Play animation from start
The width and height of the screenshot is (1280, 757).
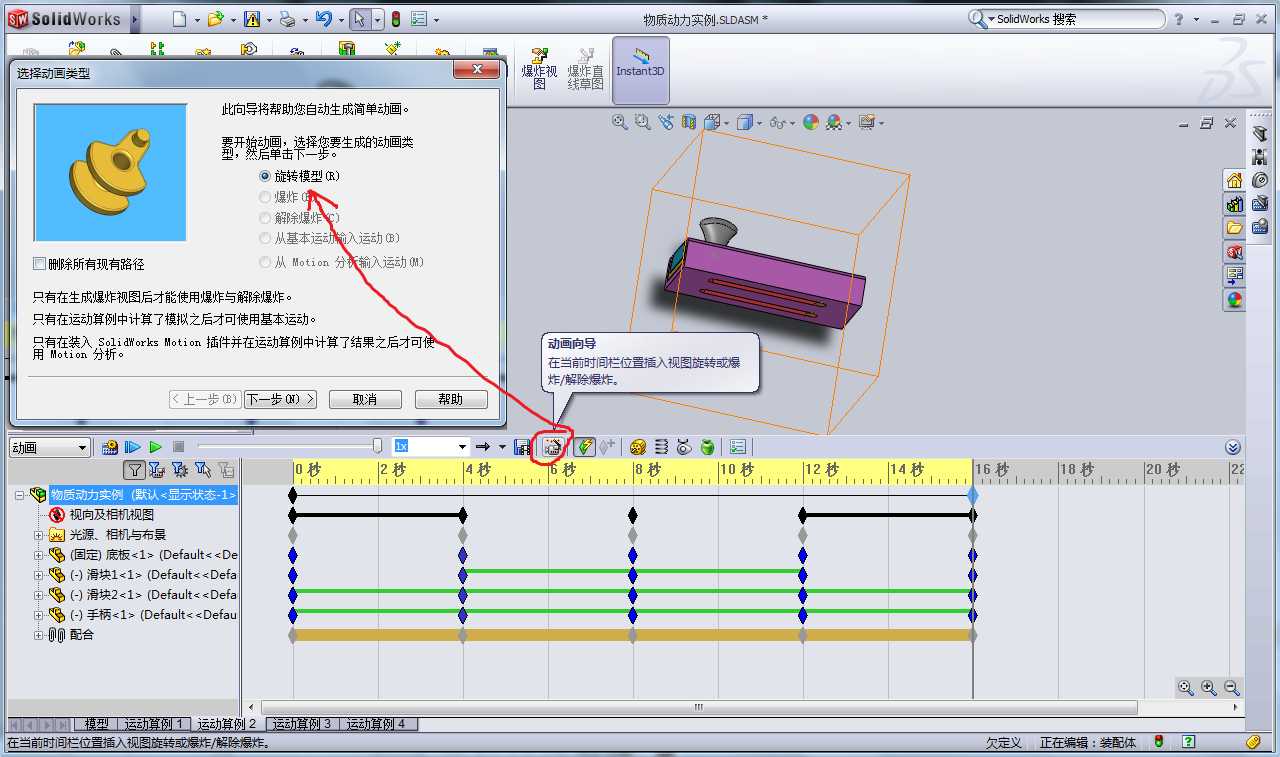tap(133, 447)
